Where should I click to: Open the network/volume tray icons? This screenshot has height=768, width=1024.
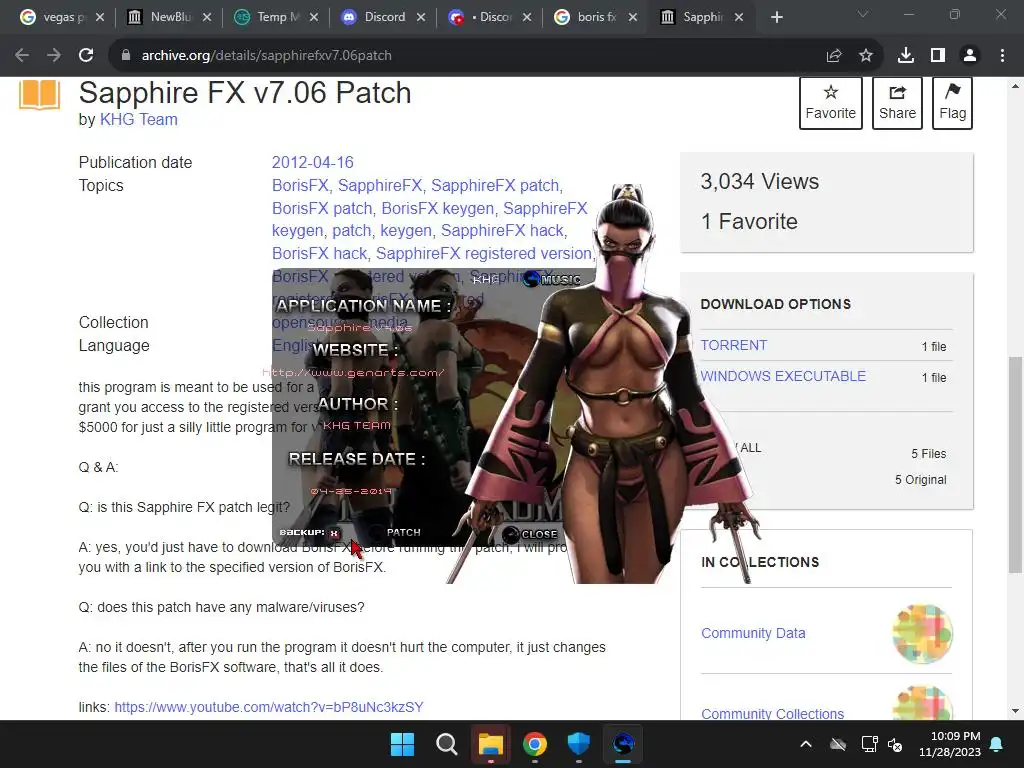pyautogui.click(x=882, y=744)
